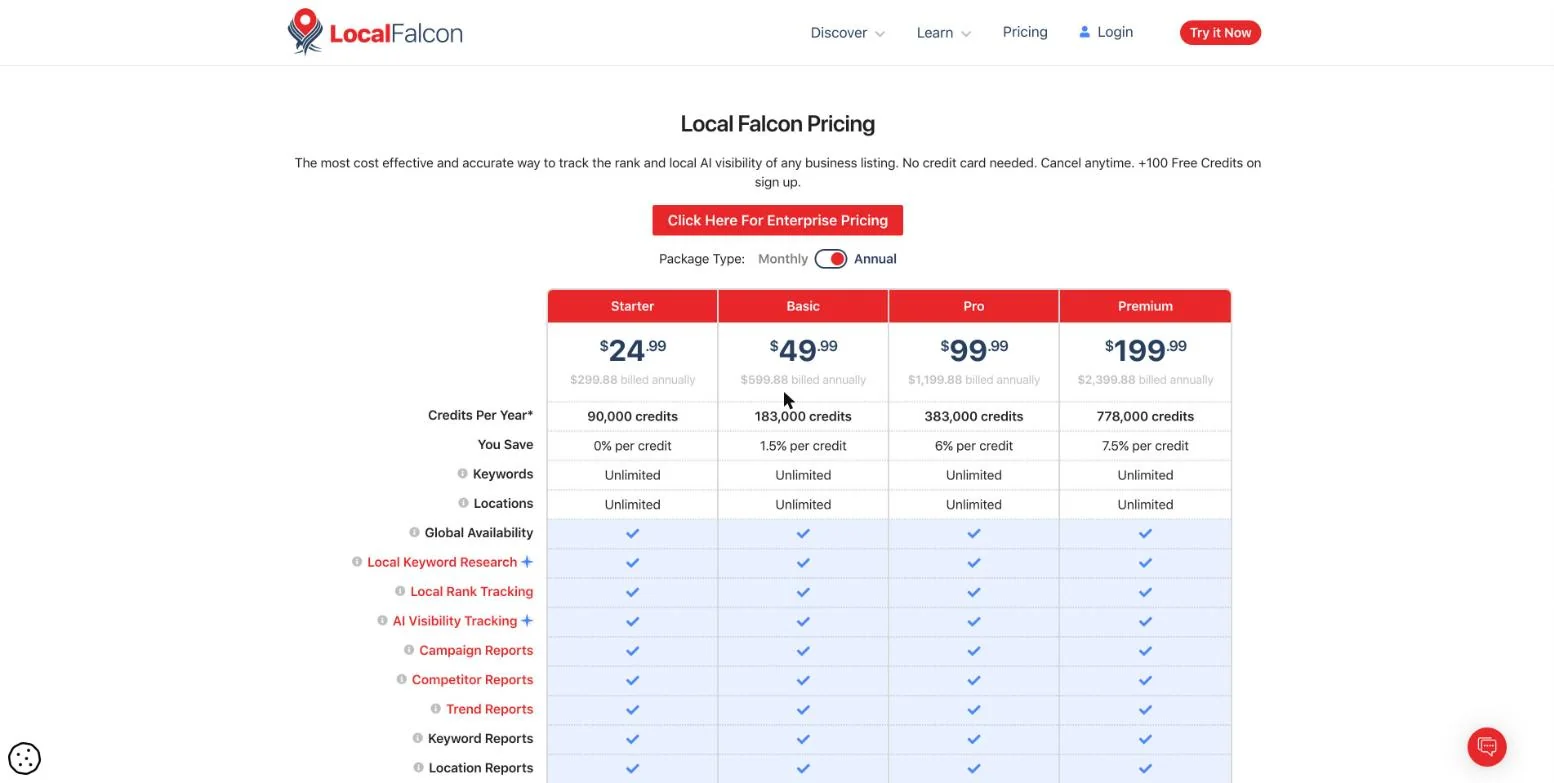Click the 90,000 credits cell
This screenshot has height=783, width=1554.
tap(632, 416)
